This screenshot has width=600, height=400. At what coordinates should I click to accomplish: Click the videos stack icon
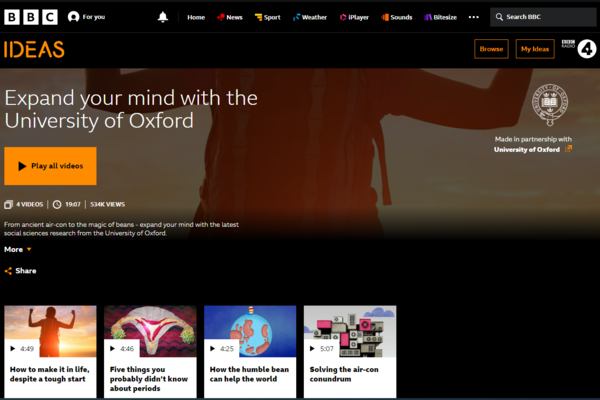pyautogui.click(x=8, y=204)
